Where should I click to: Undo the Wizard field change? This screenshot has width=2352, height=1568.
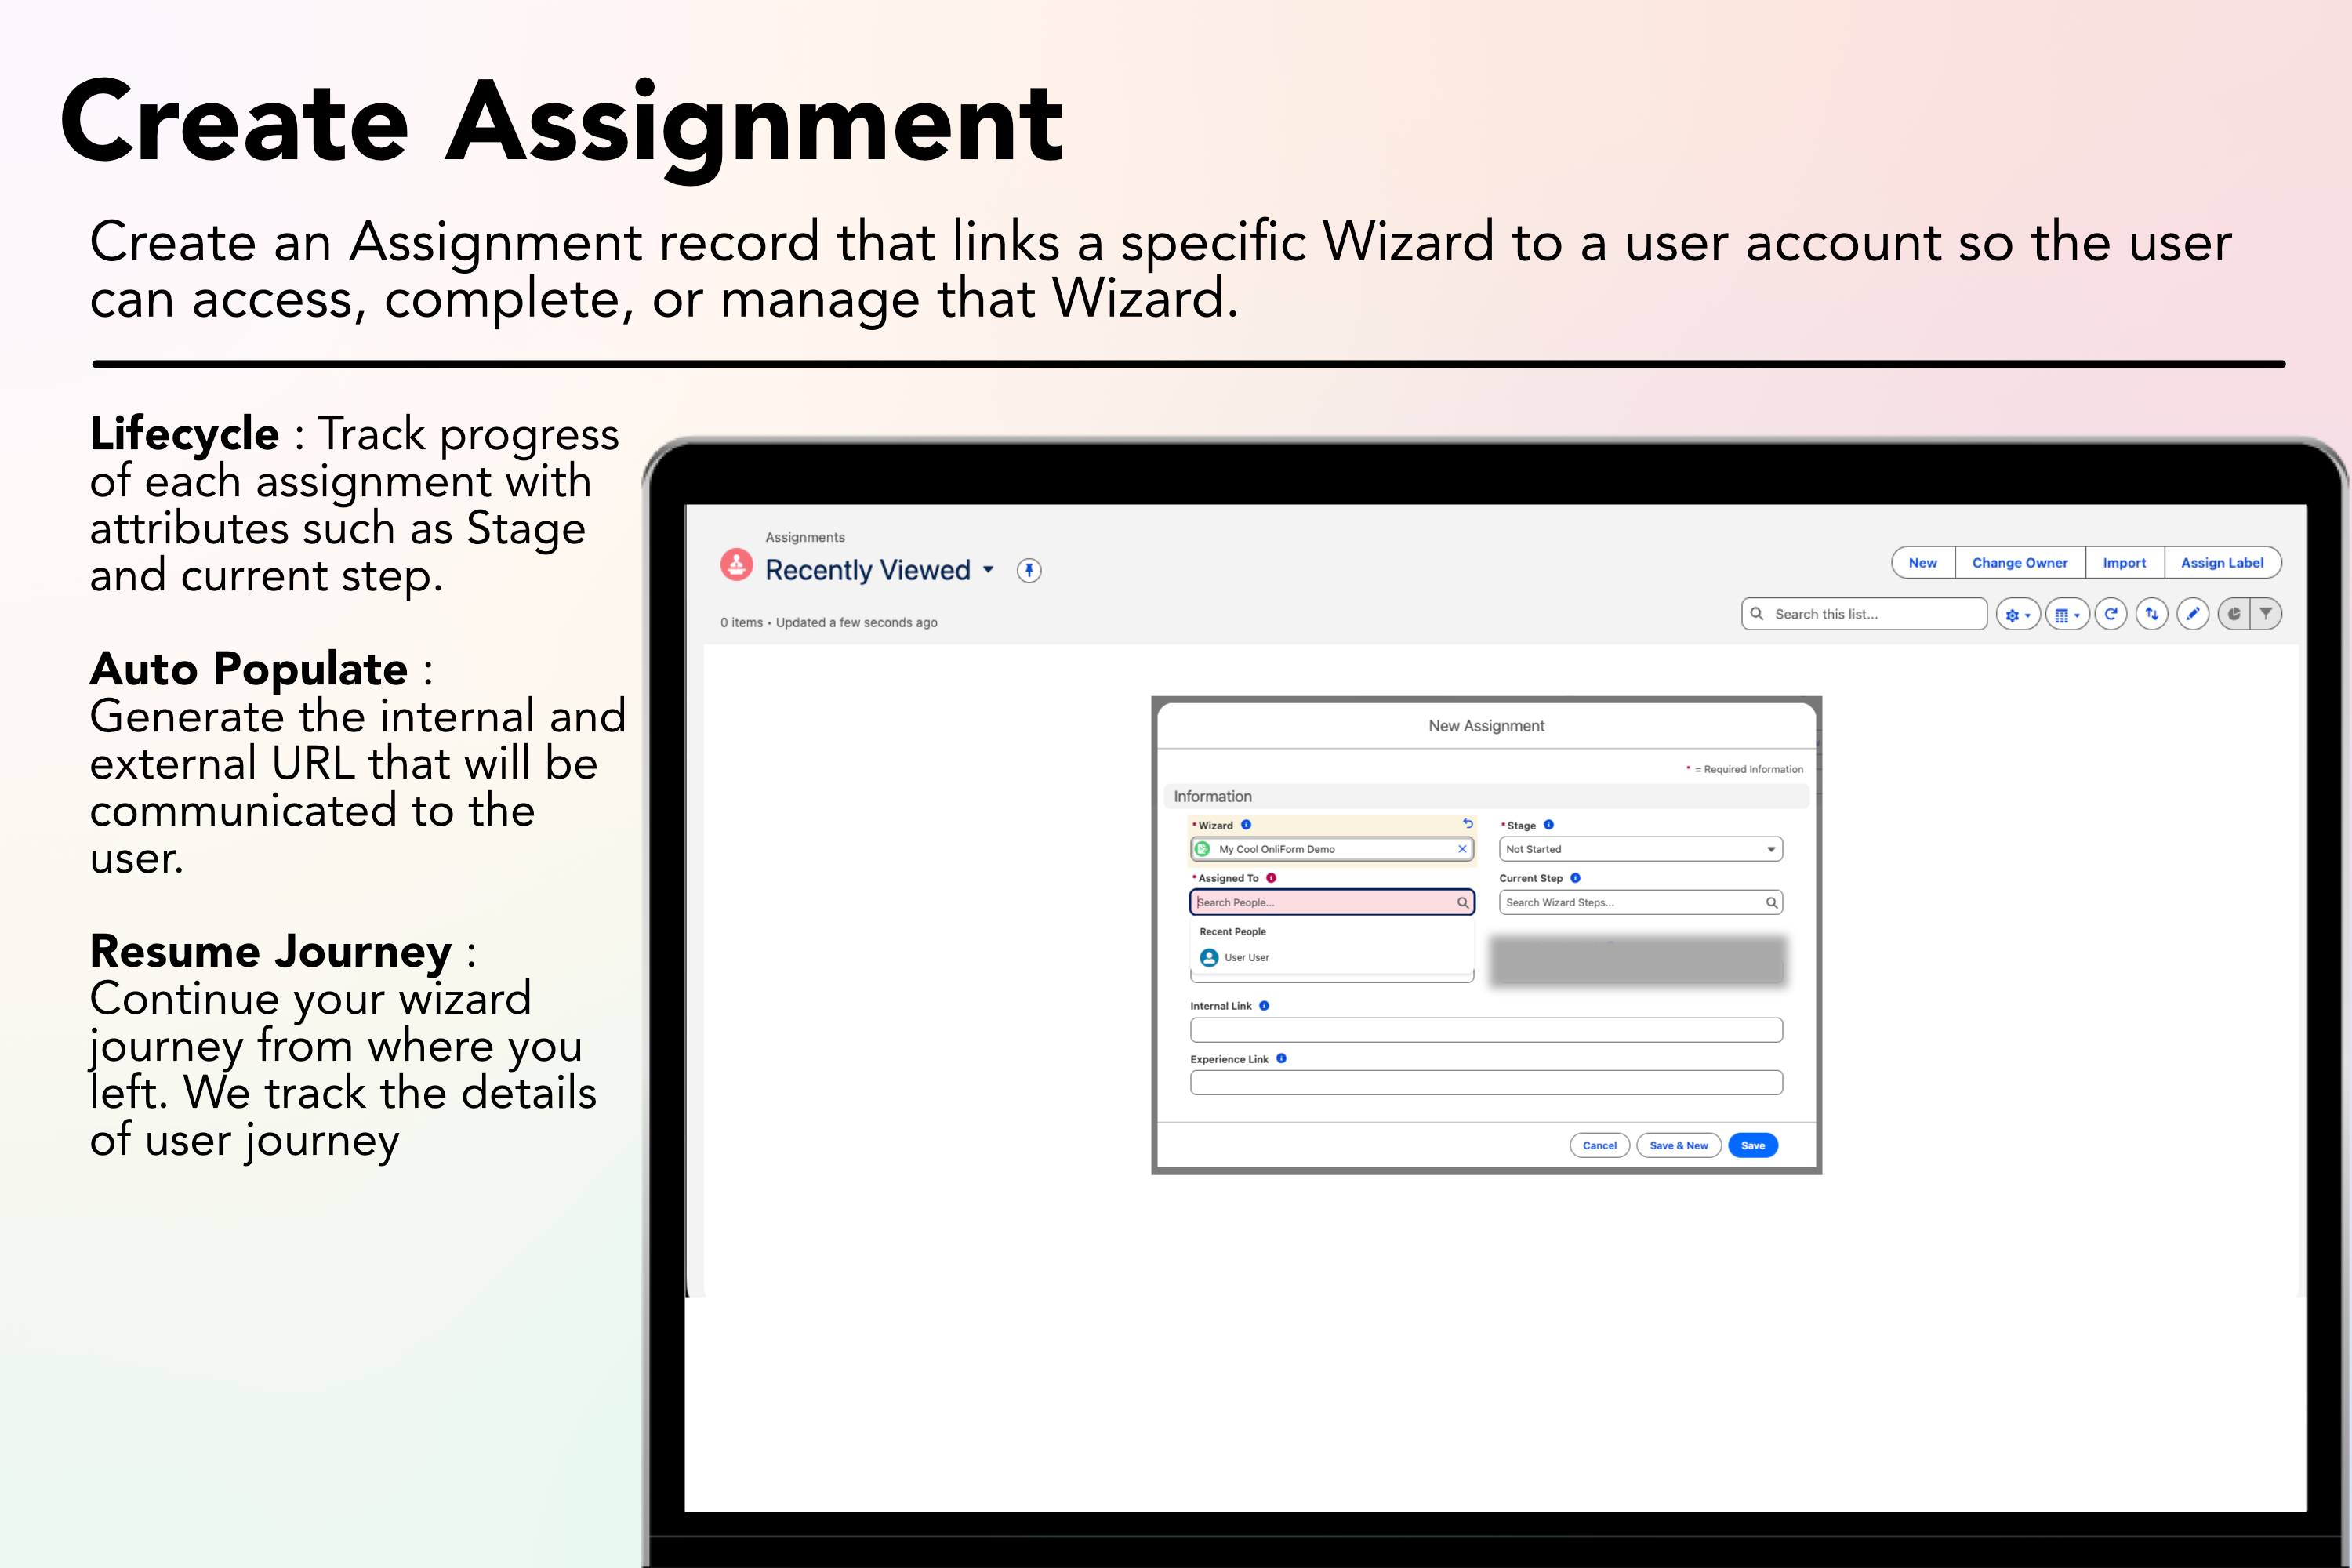click(1468, 824)
